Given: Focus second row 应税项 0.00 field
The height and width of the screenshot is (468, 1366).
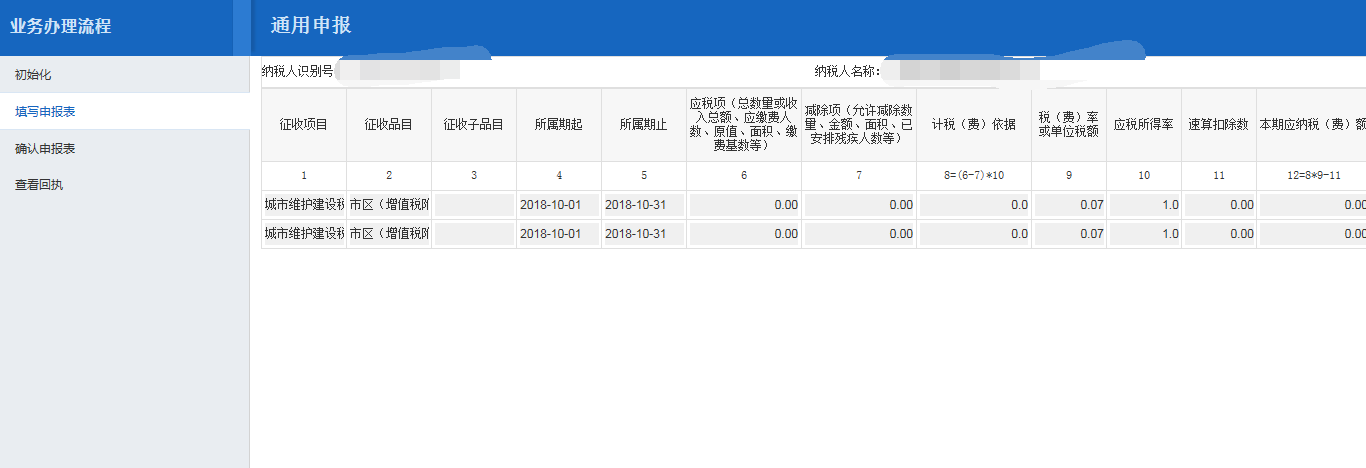Looking at the screenshot, I should 744,234.
